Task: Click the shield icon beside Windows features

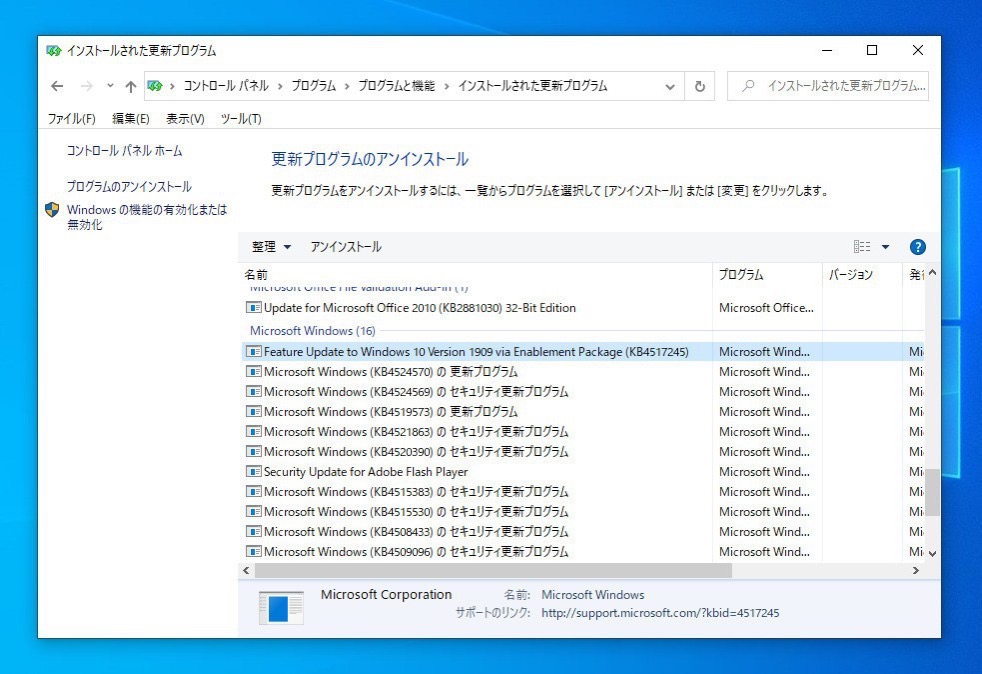Action: tap(52, 210)
